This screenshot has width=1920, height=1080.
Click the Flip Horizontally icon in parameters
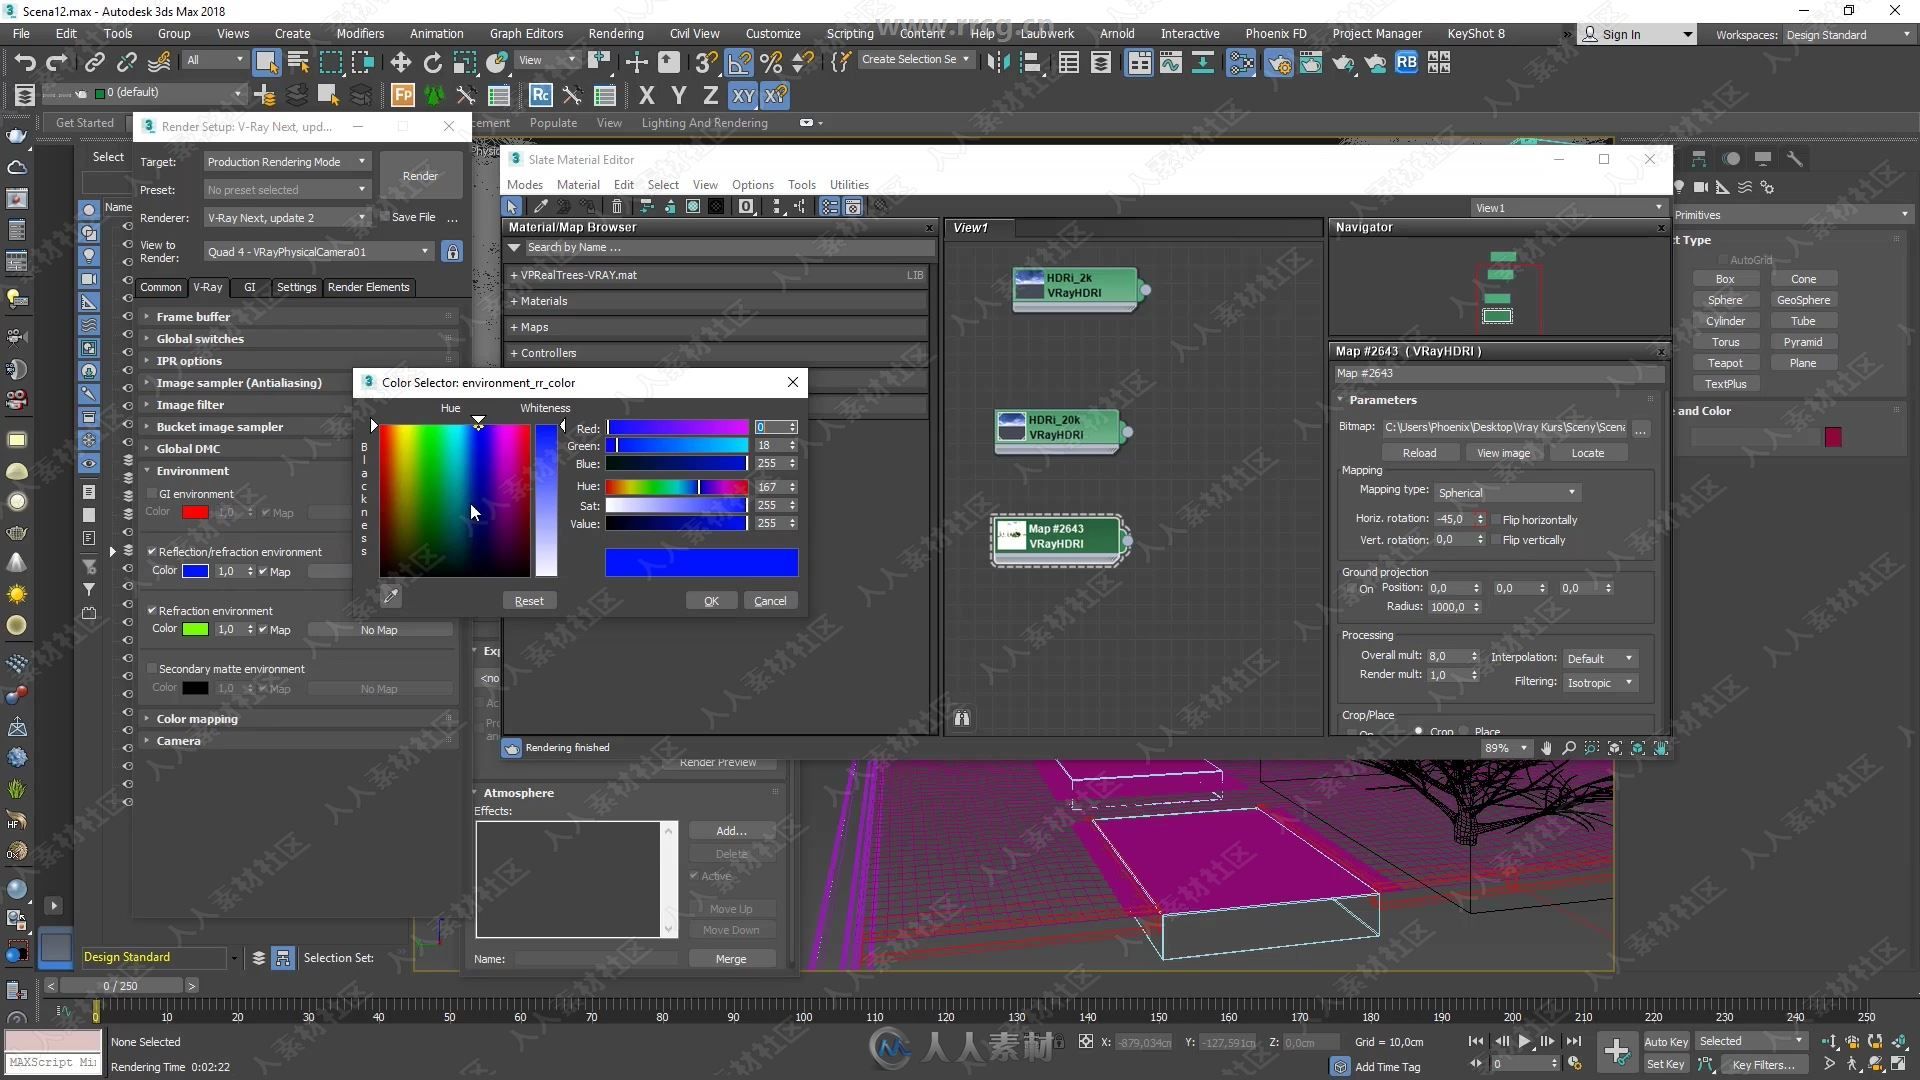click(1495, 518)
